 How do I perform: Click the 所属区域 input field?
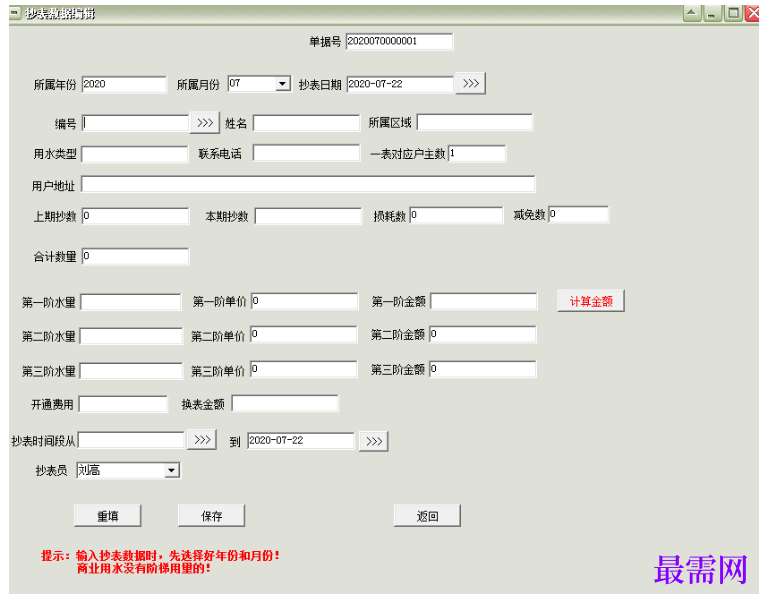(475, 122)
